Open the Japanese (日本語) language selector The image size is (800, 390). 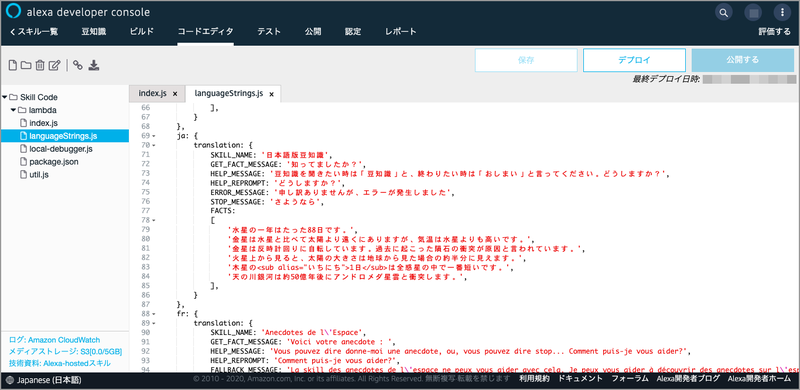tap(43, 380)
